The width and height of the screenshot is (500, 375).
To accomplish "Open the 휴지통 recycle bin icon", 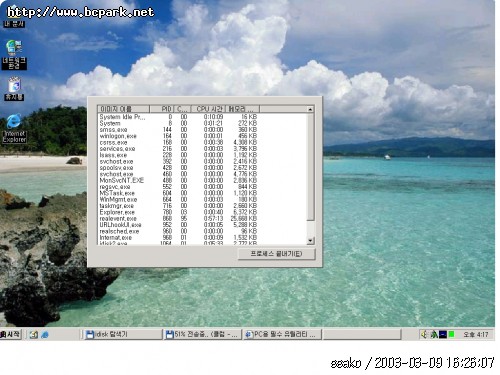I will tap(14, 88).
